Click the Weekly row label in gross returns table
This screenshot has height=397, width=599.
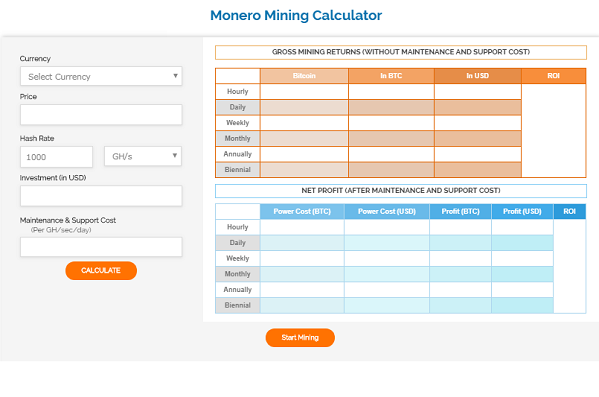[238, 123]
